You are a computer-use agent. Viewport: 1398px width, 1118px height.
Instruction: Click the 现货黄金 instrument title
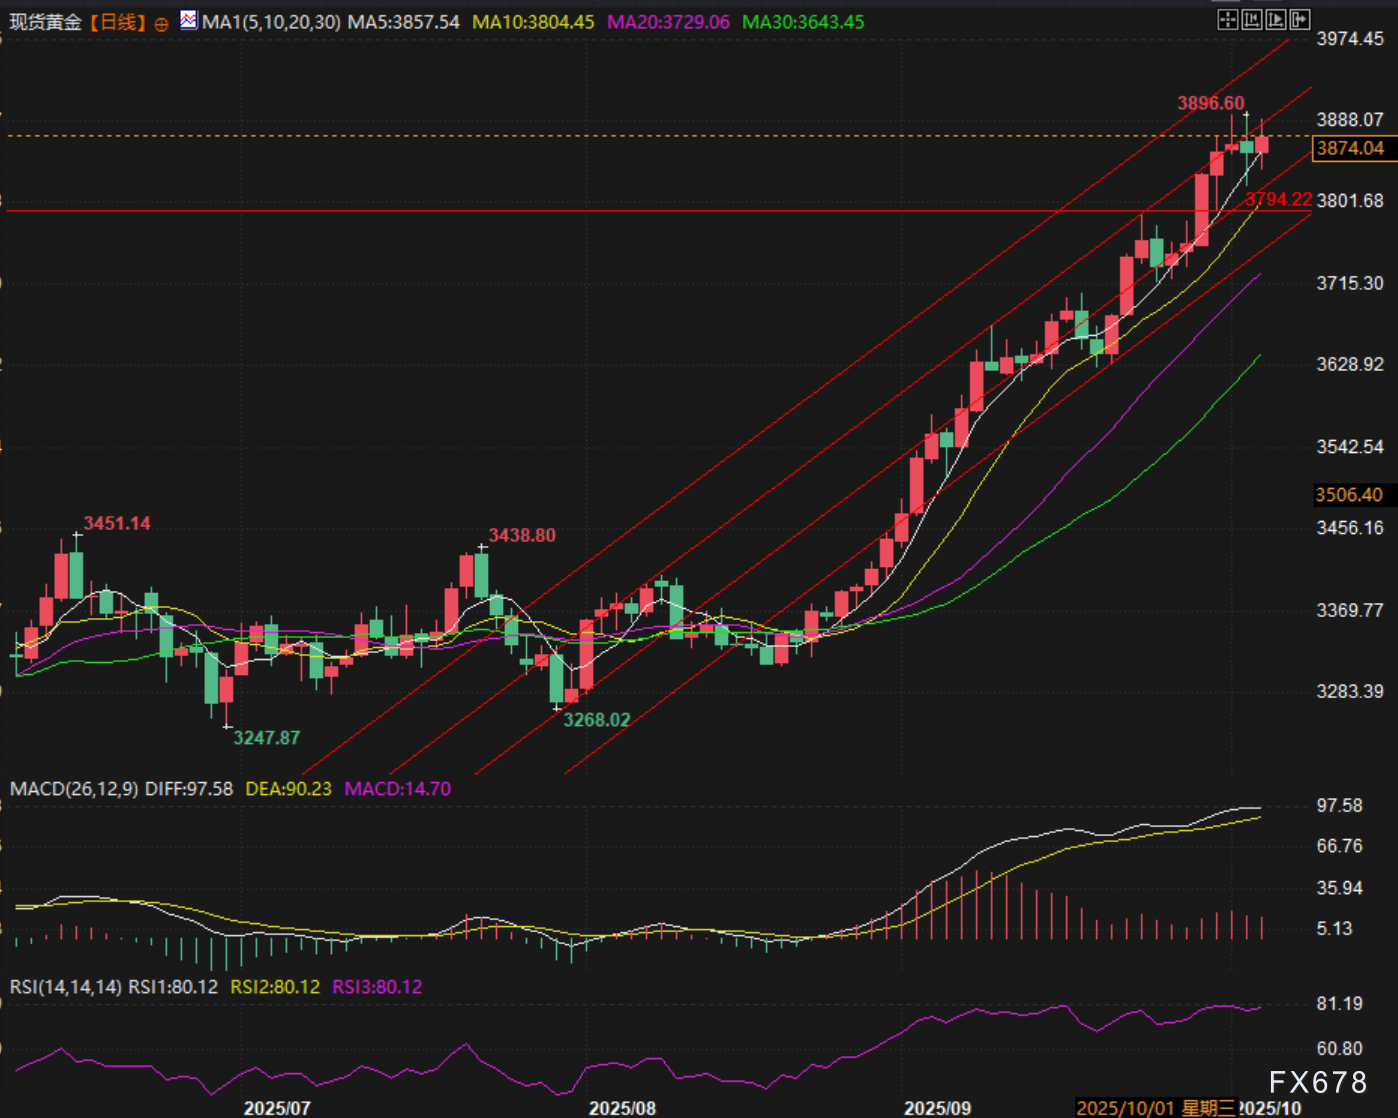[x=45, y=22]
